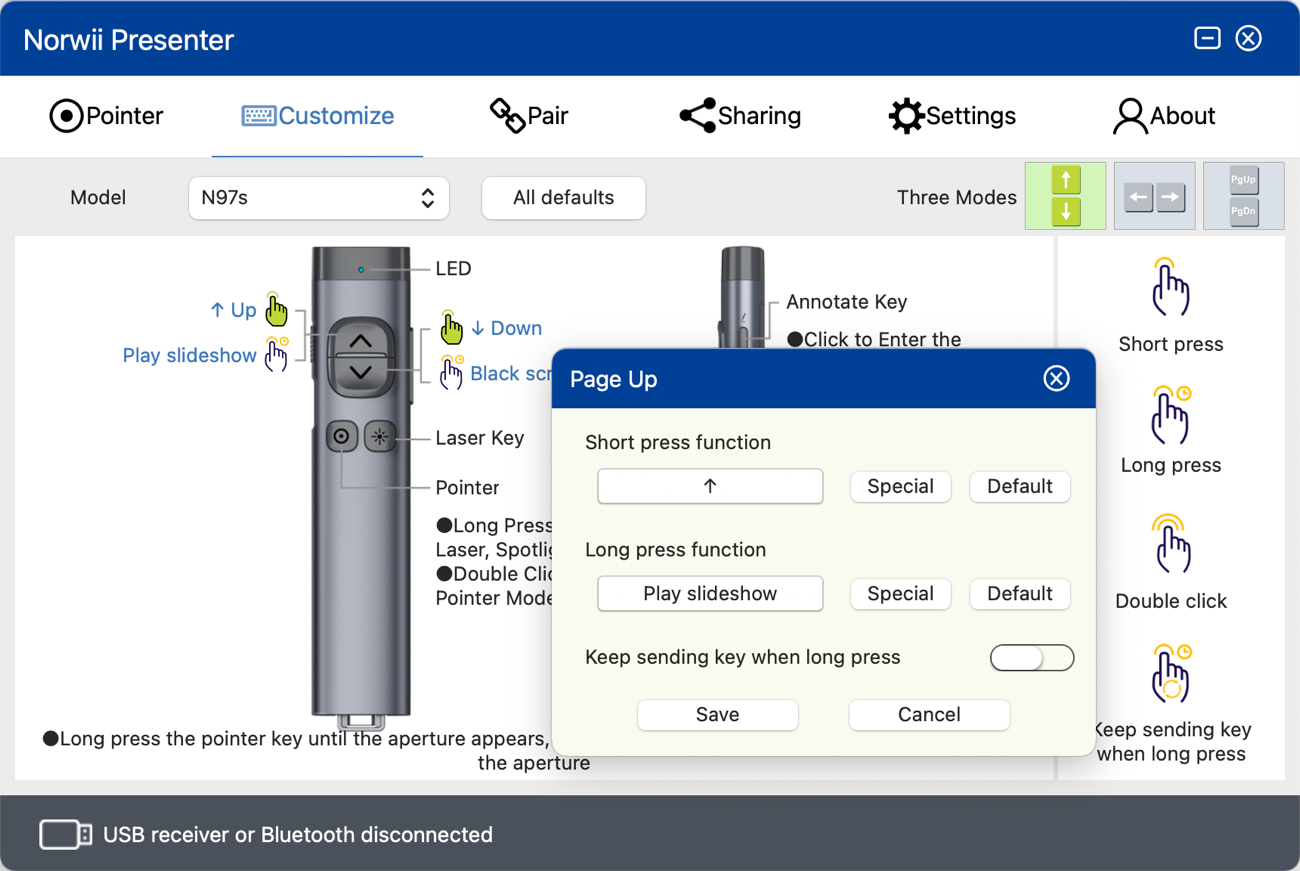Image resolution: width=1300 pixels, height=871 pixels.
Task: Click the green hand icon beside Down
Action: [452, 327]
